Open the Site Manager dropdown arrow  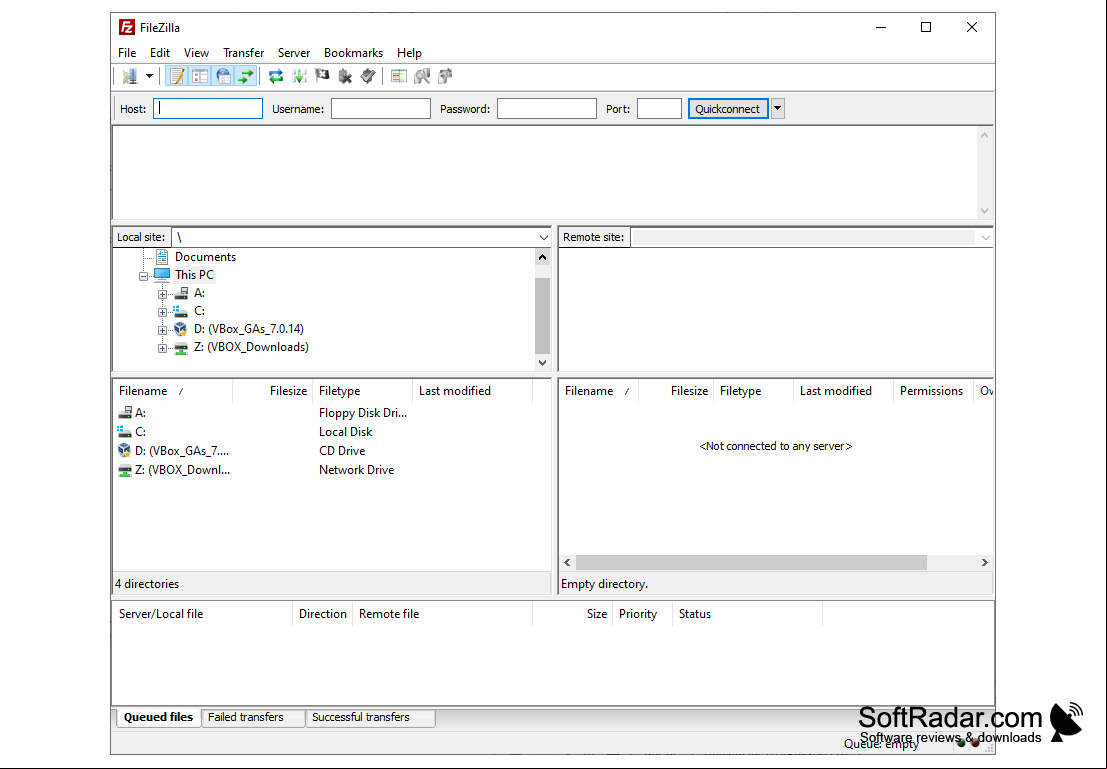149,76
